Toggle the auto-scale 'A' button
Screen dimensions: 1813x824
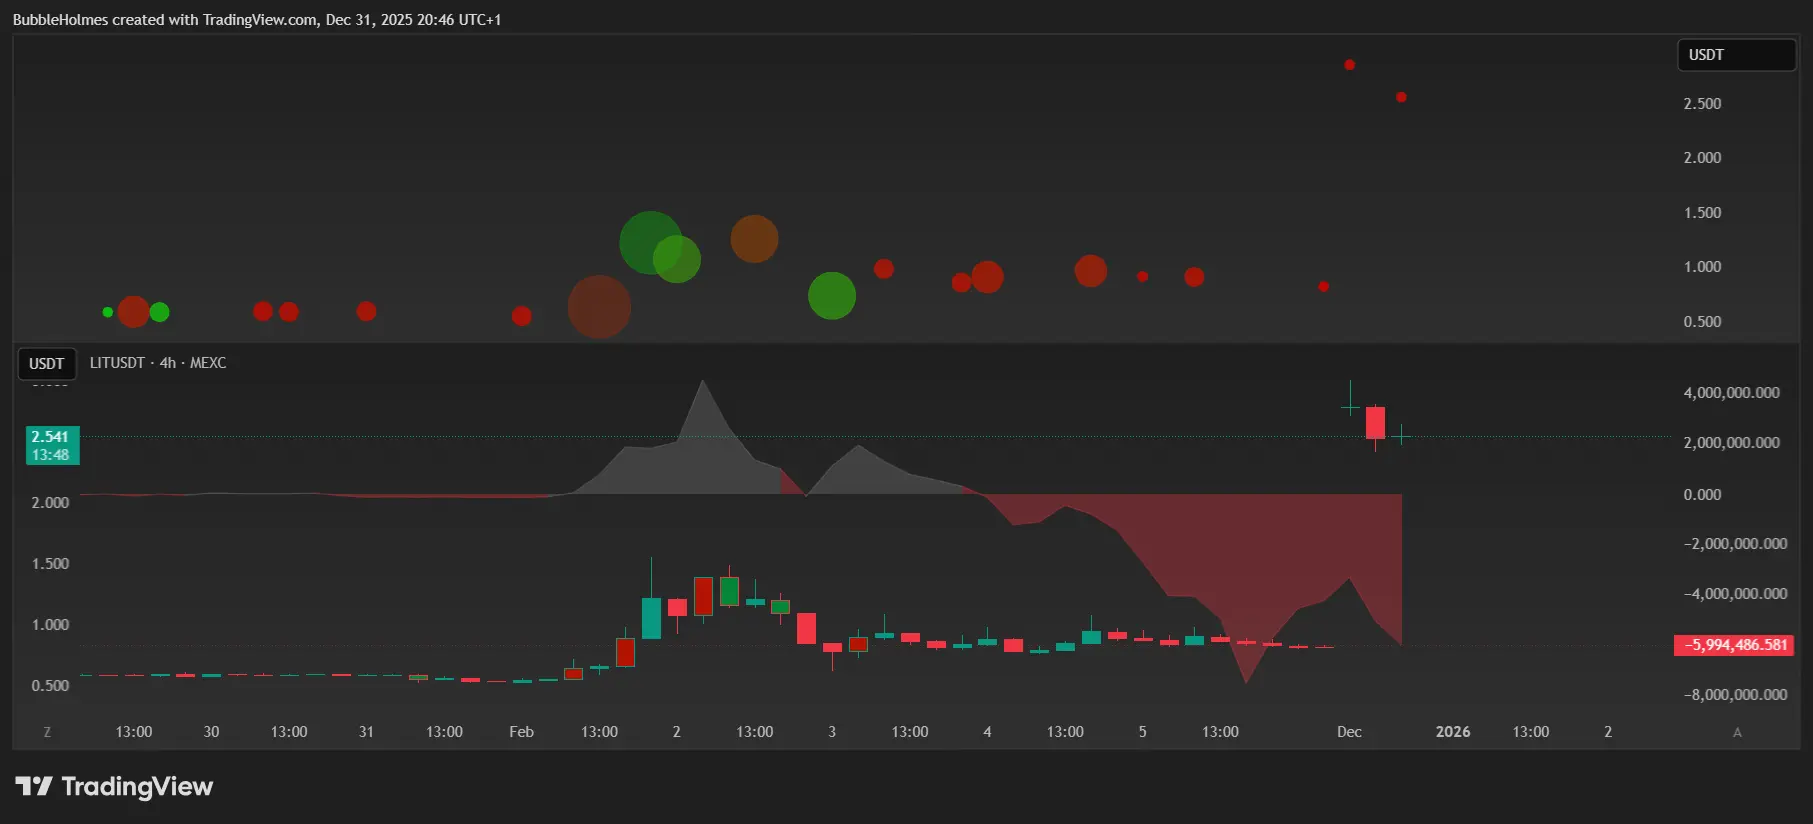click(x=1737, y=732)
